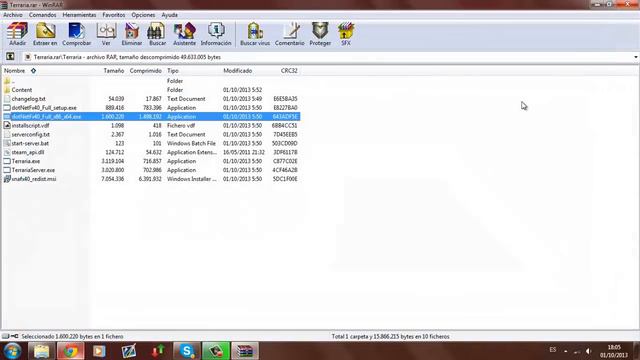Sort by the Tamaño column header

tap(113, 71)
